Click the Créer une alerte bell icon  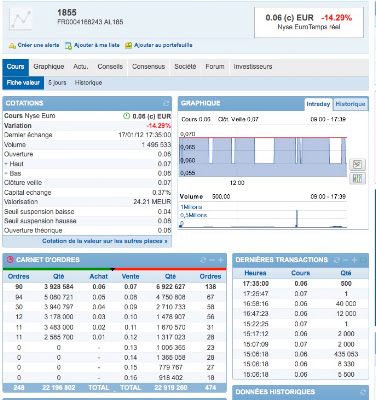click(12, 46)
